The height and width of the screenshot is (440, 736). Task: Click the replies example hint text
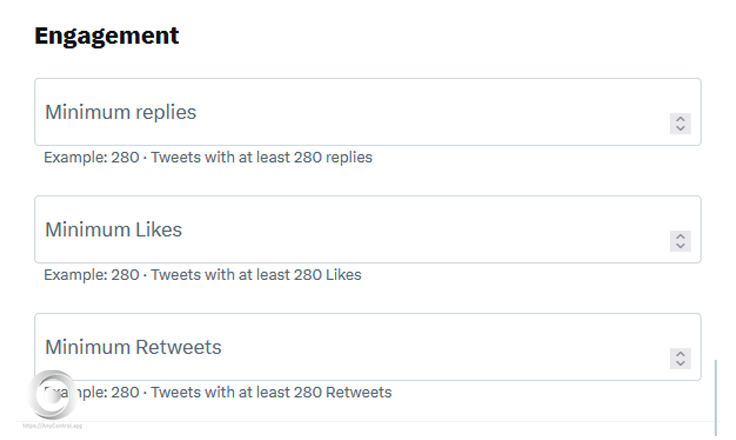pos(208,157)
